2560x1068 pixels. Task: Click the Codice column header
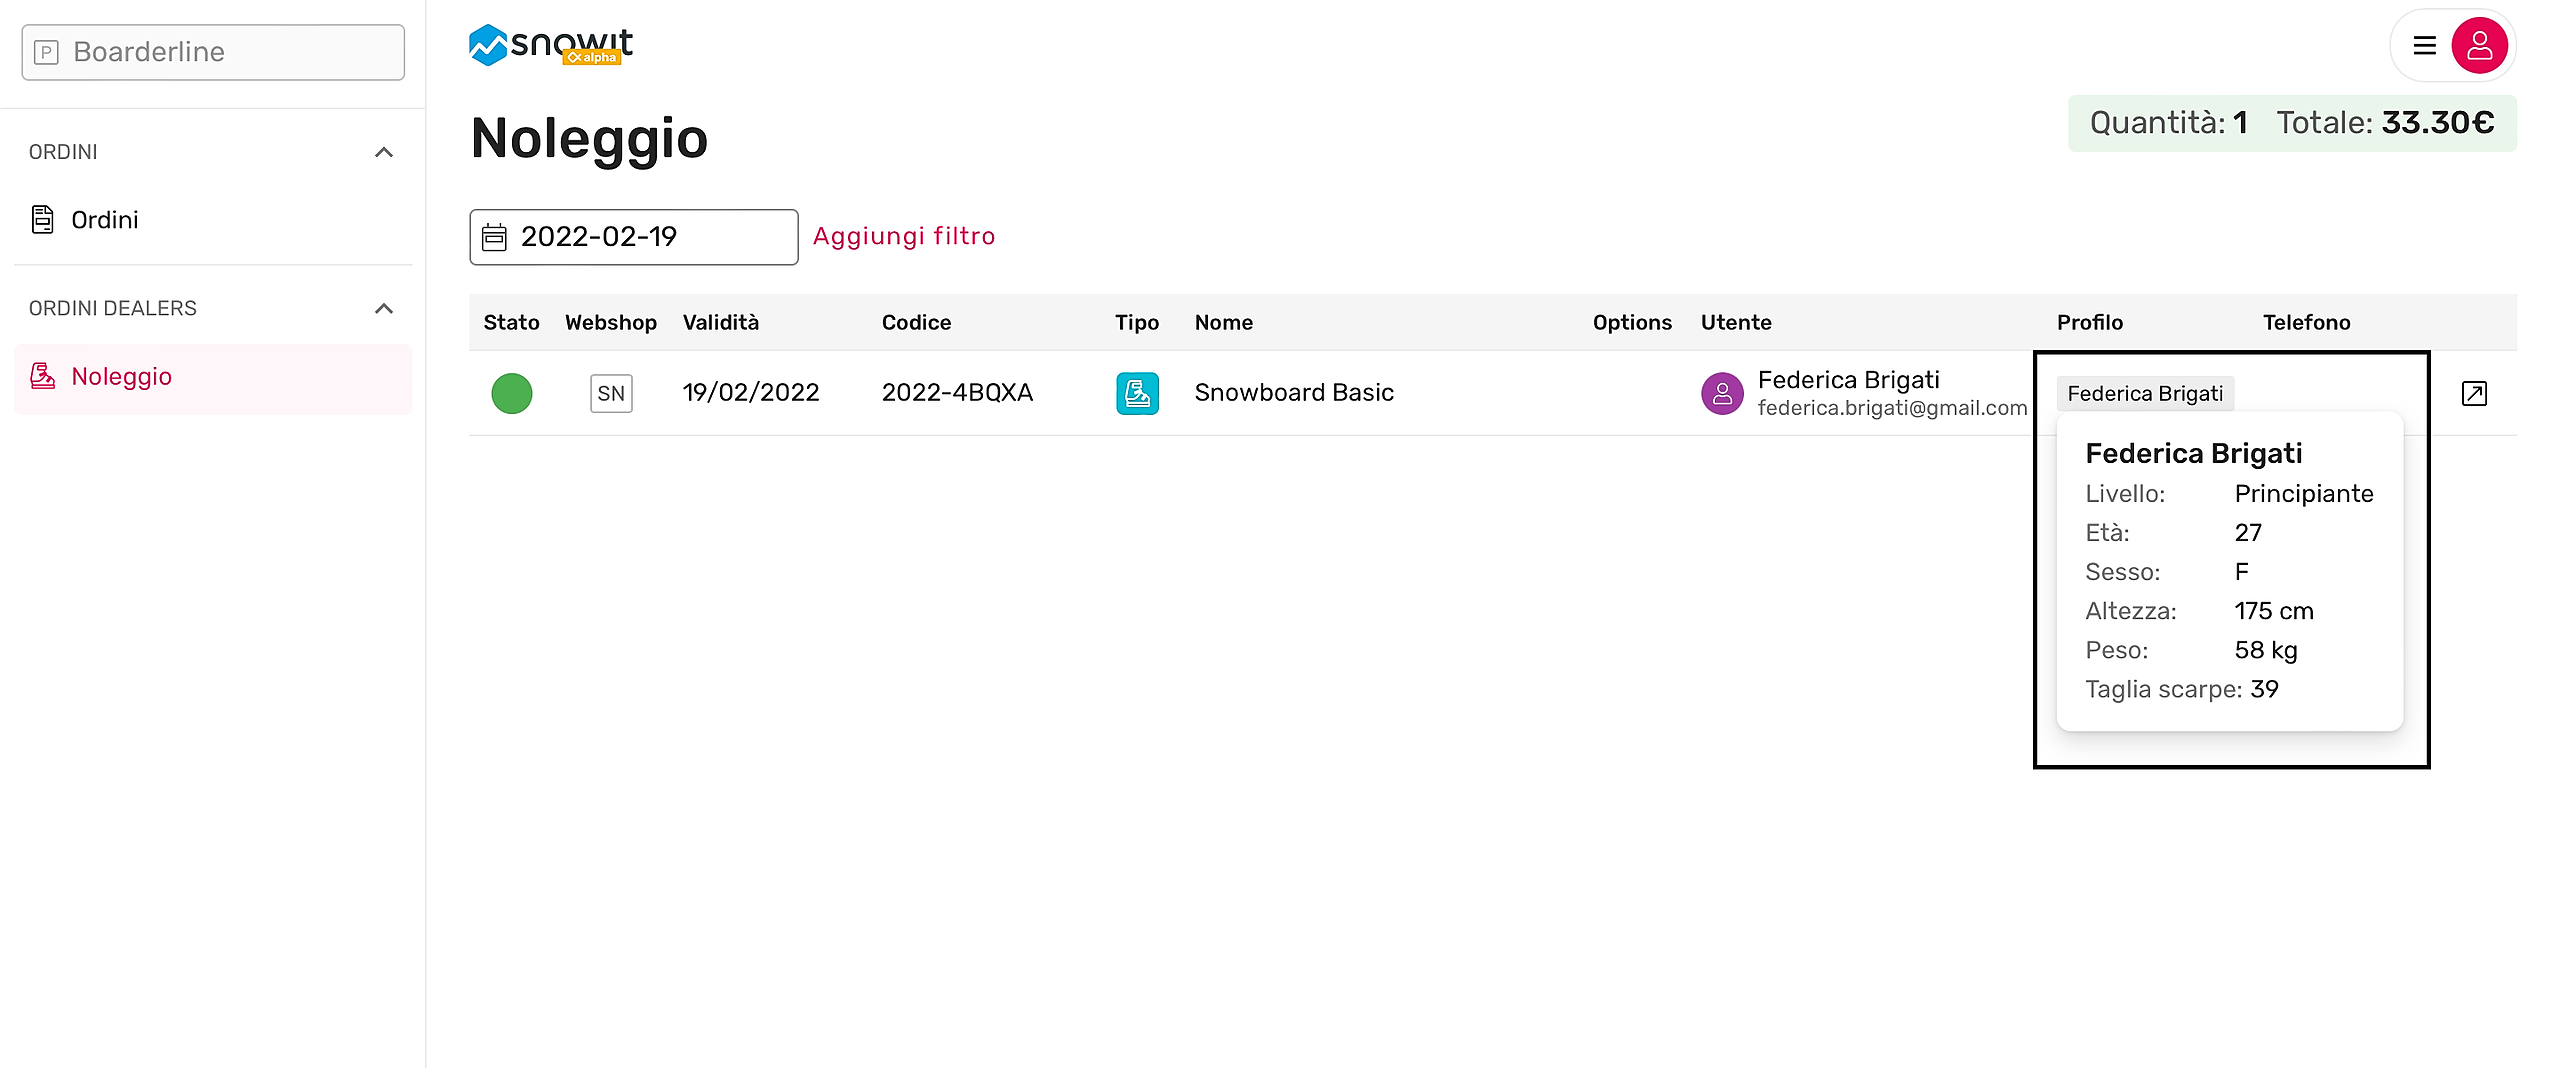pos(916,322)
